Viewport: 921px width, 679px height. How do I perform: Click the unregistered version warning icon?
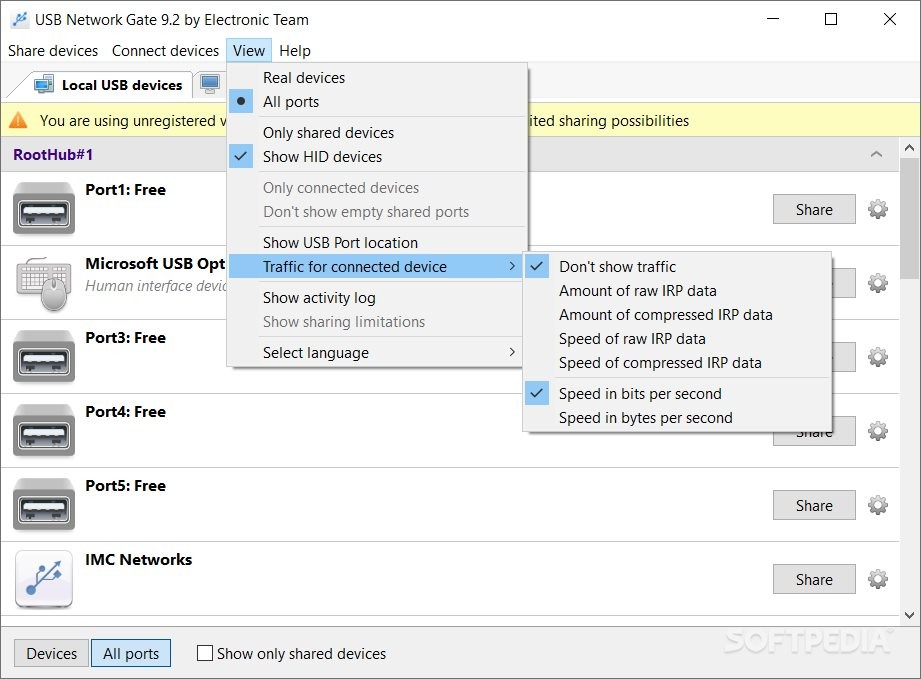18,120
